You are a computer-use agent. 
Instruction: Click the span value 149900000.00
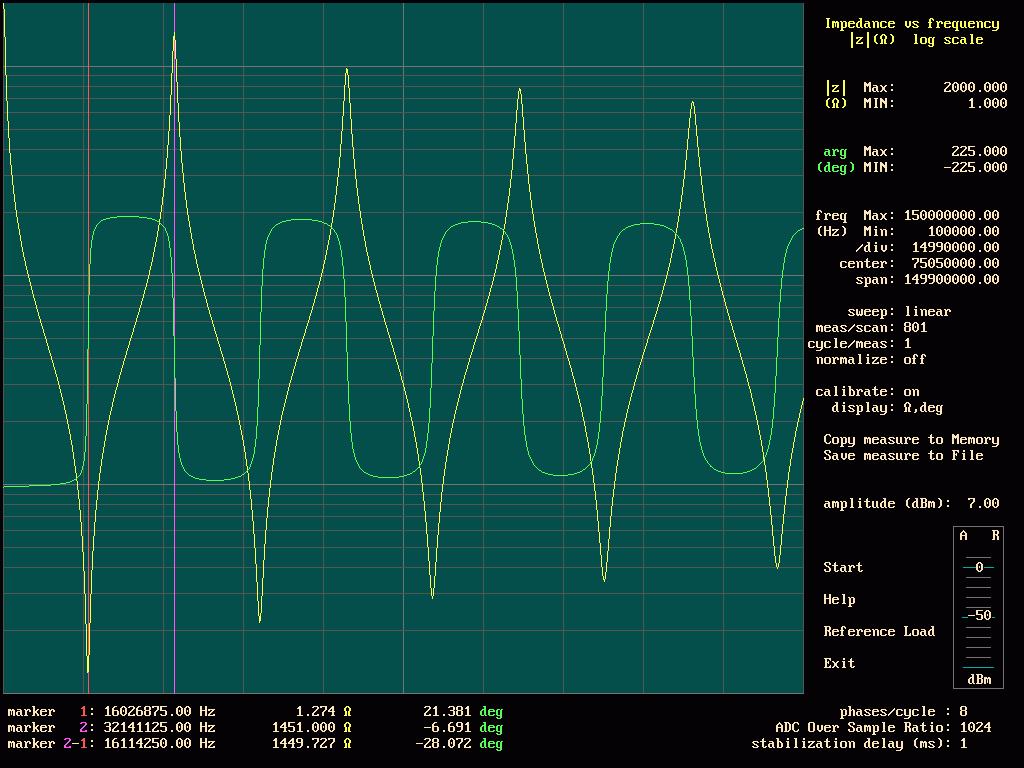[952, 280]
